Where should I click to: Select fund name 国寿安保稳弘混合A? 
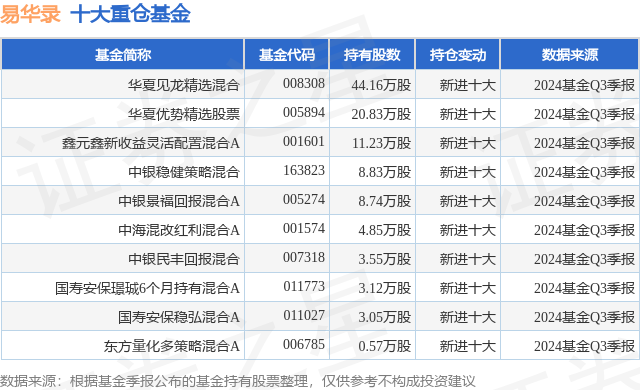[x=179, y=317]
